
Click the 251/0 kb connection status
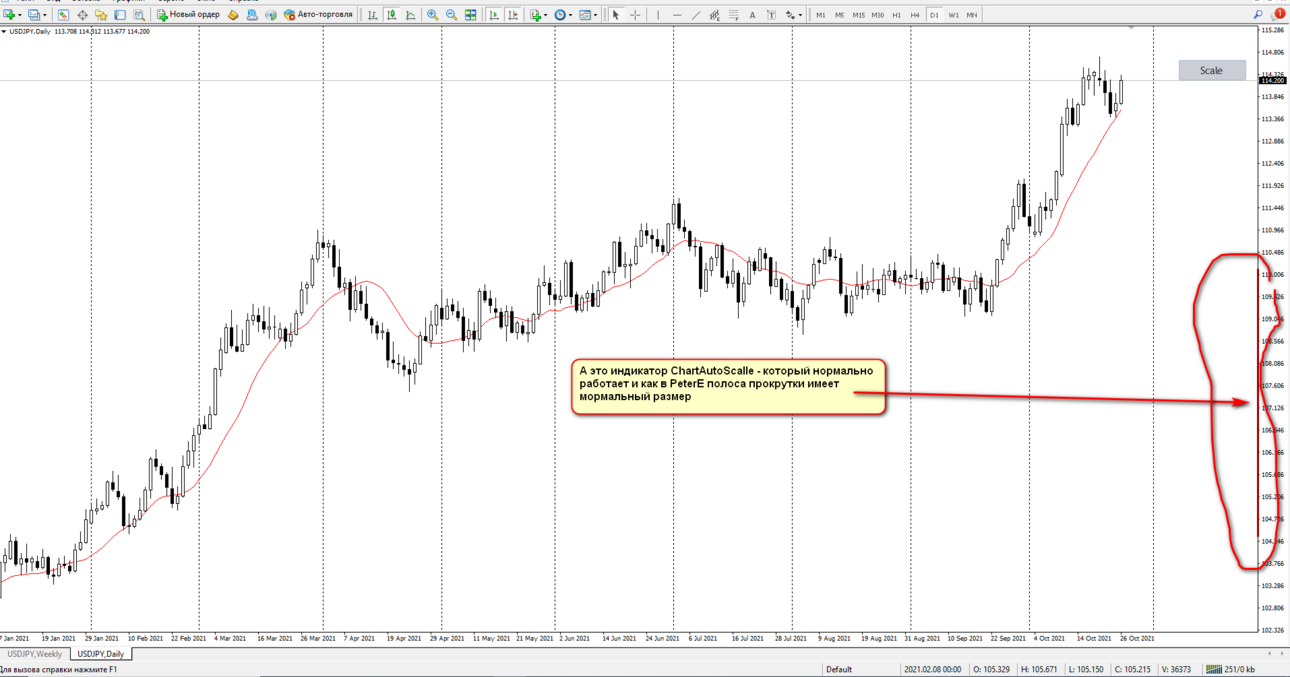coord(1230,669)
